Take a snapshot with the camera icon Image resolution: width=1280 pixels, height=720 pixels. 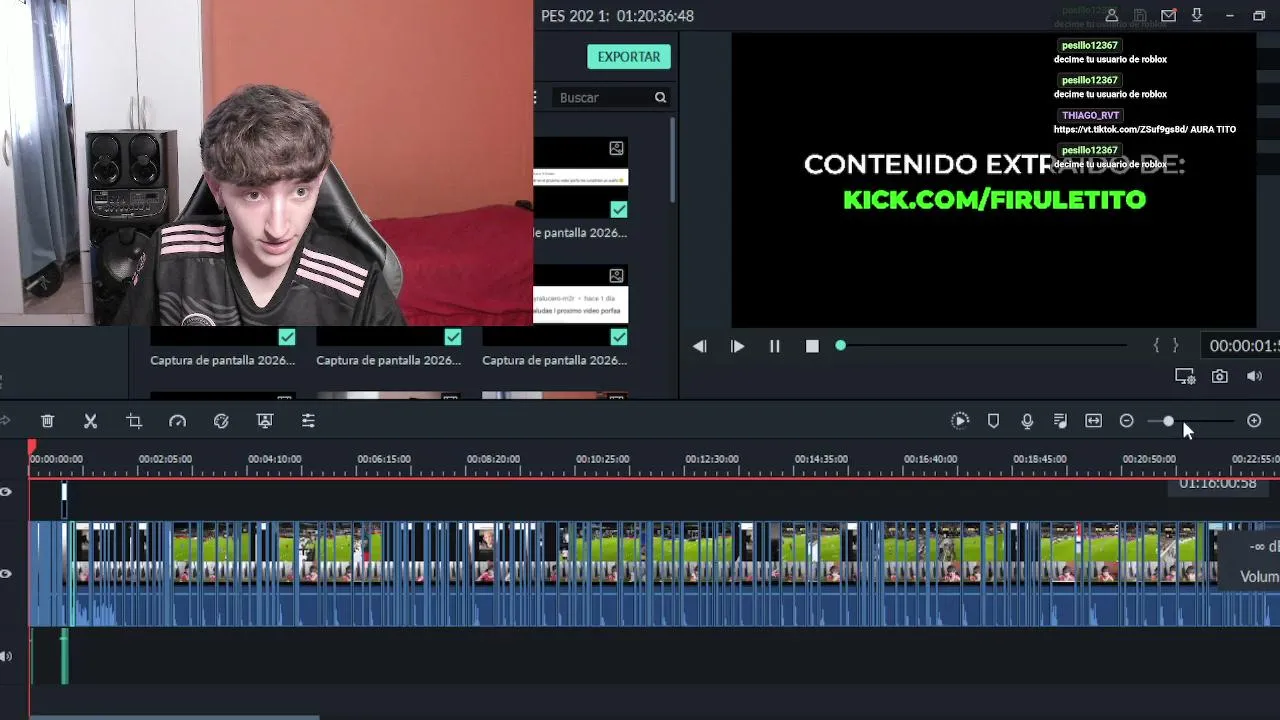click(1220, 376)
